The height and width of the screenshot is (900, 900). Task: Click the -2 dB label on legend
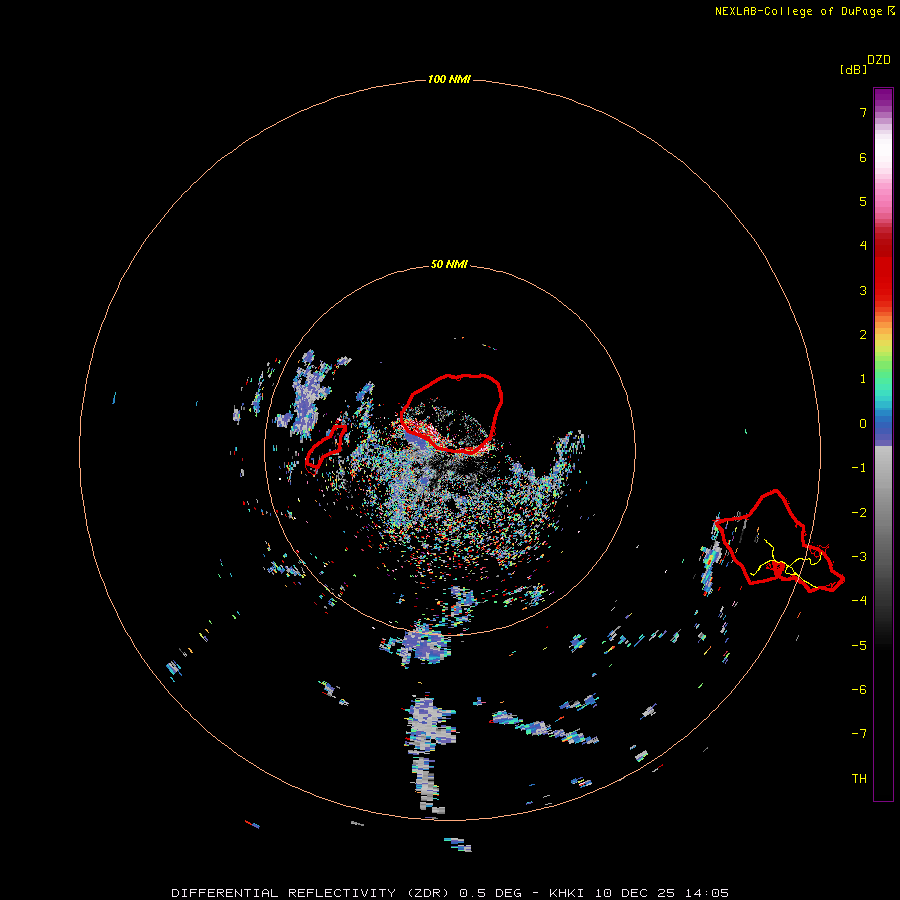(859, 513)
